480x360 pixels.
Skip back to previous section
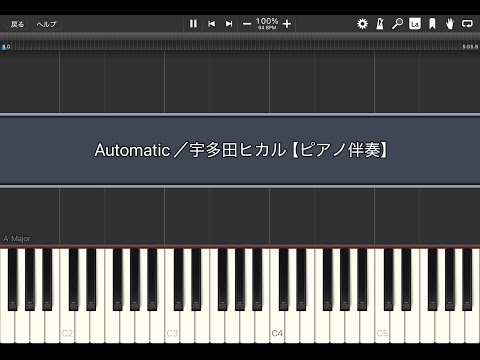pos(211,24)
